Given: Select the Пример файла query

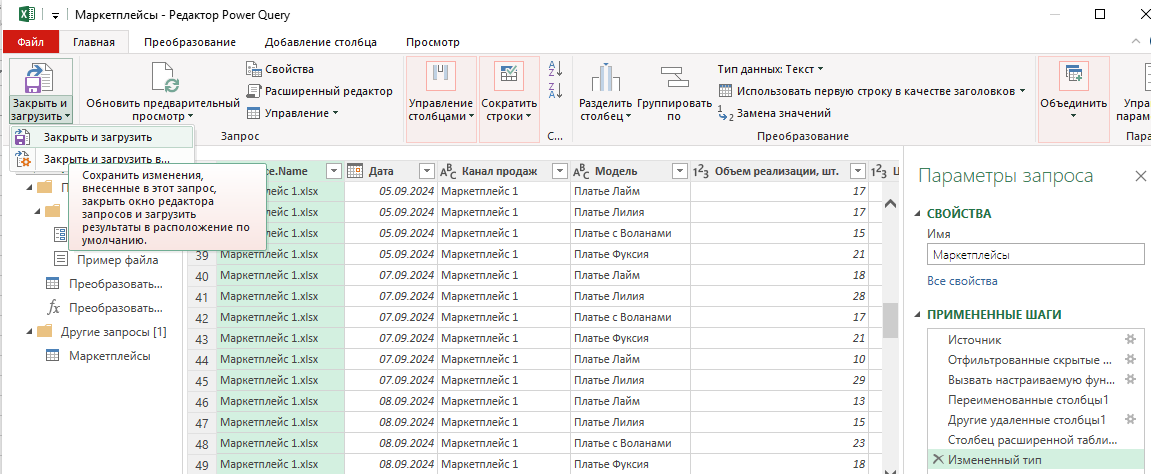Looking at the screenshot, I should (x=117, y=259).
